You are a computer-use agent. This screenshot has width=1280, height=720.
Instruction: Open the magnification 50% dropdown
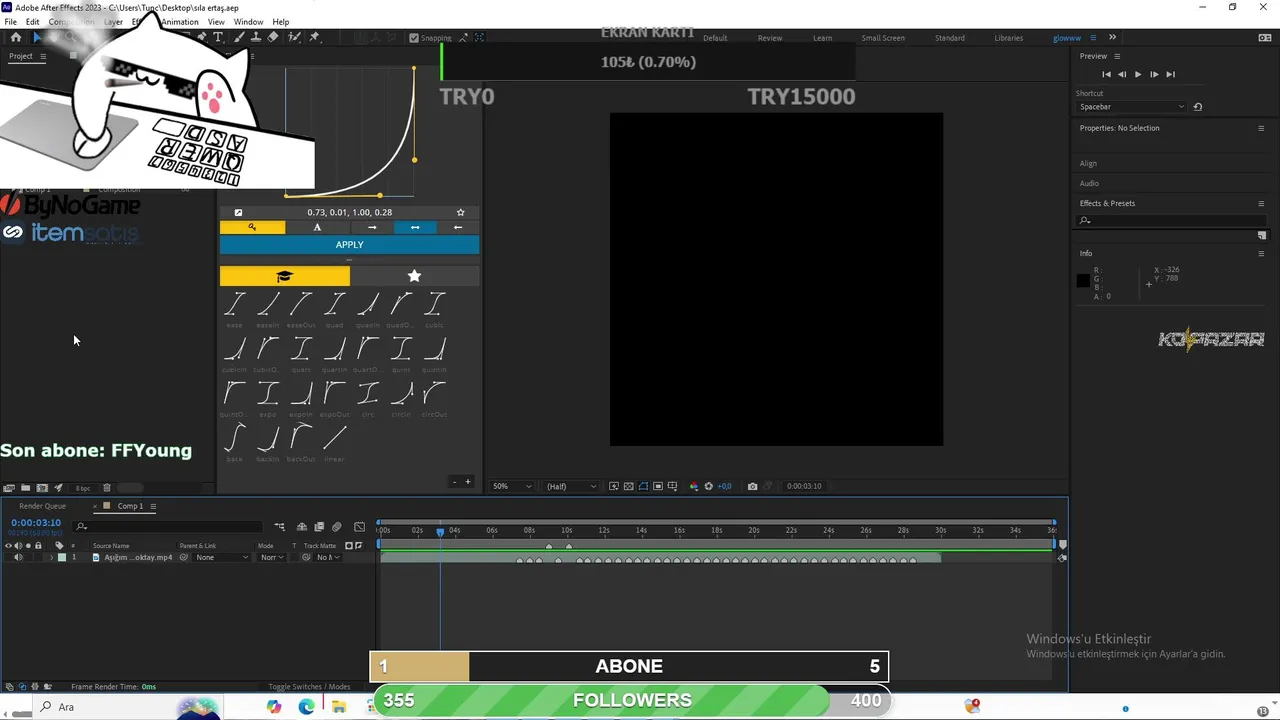[512, 486]
